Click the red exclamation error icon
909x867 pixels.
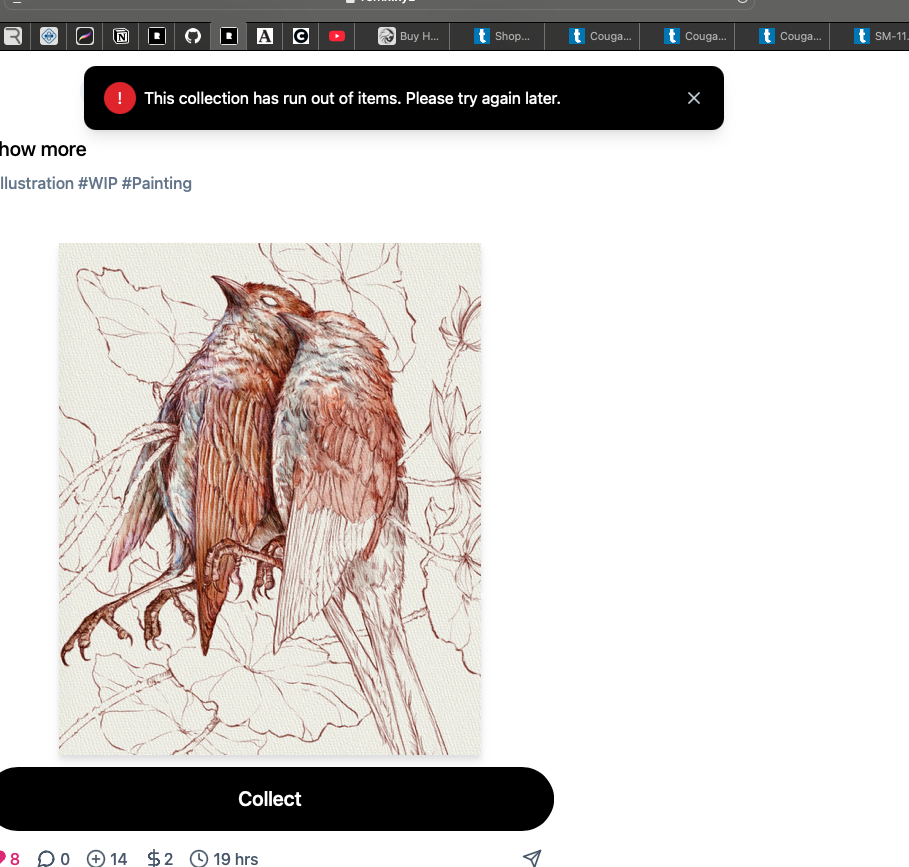tap(119, 98)
